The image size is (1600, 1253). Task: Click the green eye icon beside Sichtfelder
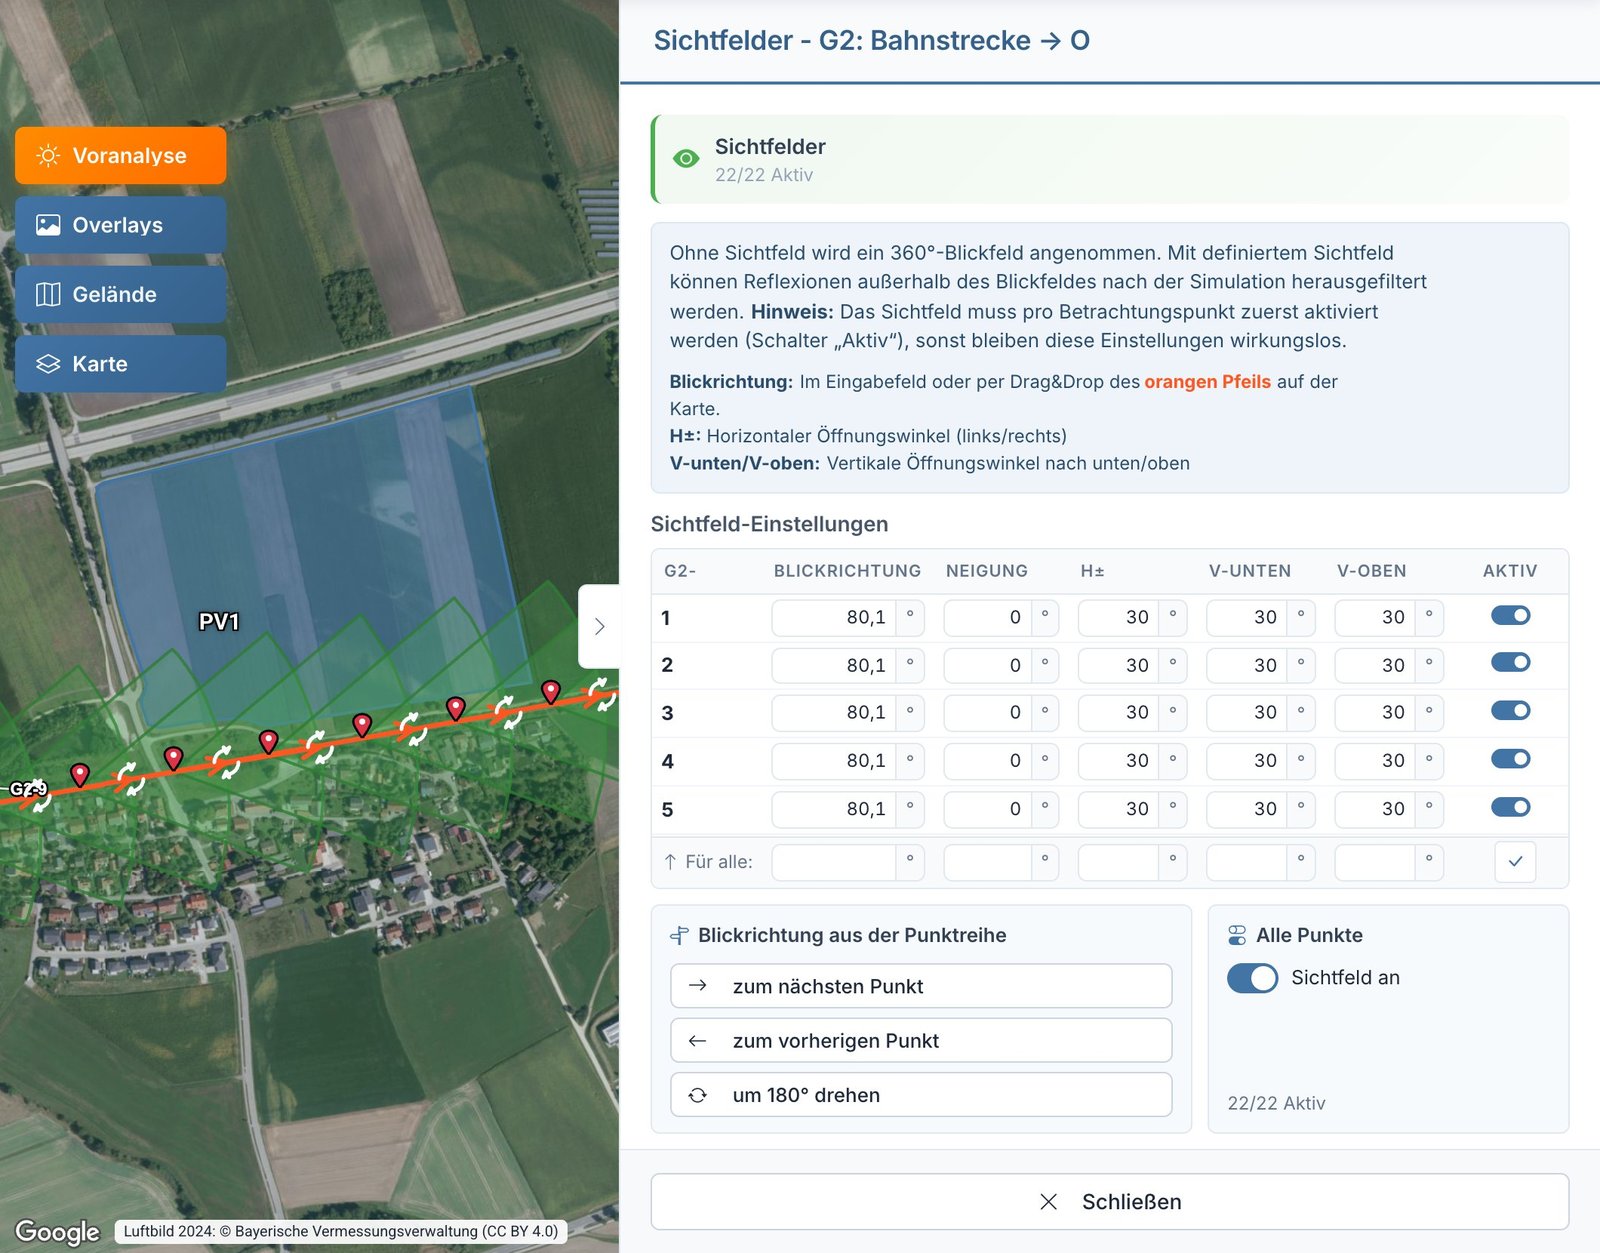pos(686,159)
